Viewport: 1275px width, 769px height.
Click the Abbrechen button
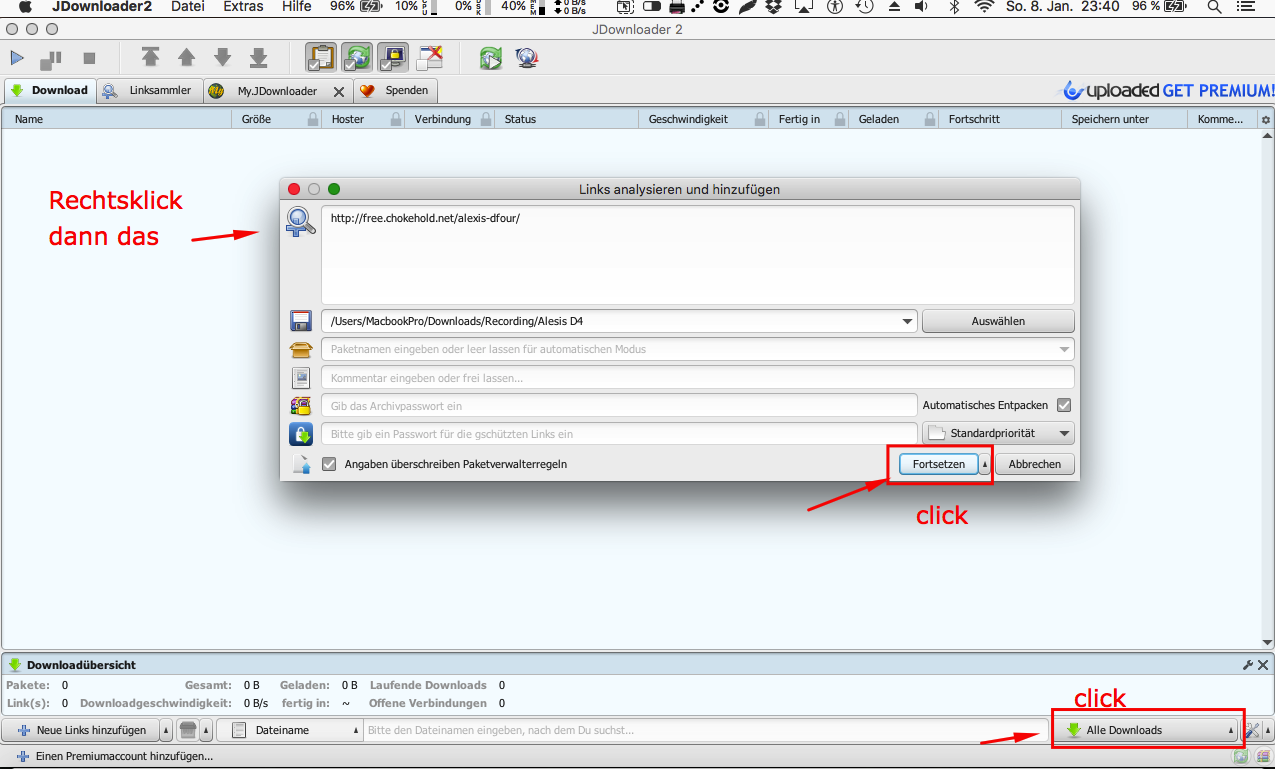pos(1035,464)
